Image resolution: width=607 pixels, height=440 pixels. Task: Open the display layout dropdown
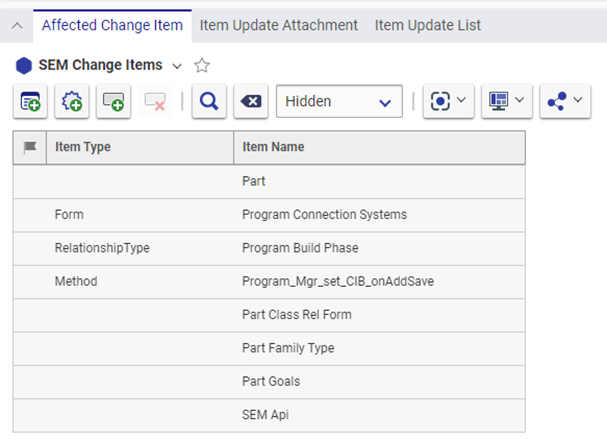(x=506, y=101)
